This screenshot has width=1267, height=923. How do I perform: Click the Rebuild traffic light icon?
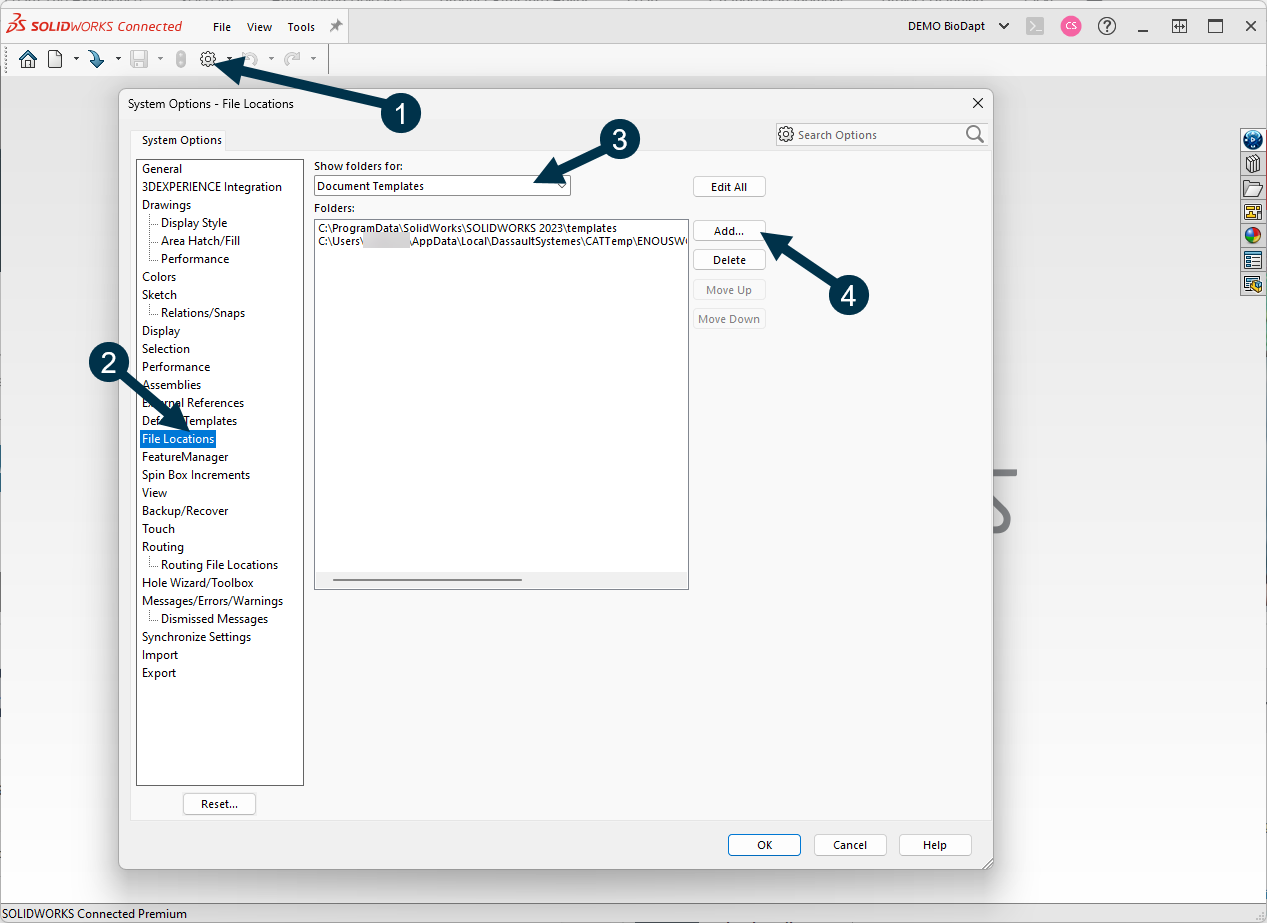180,59
